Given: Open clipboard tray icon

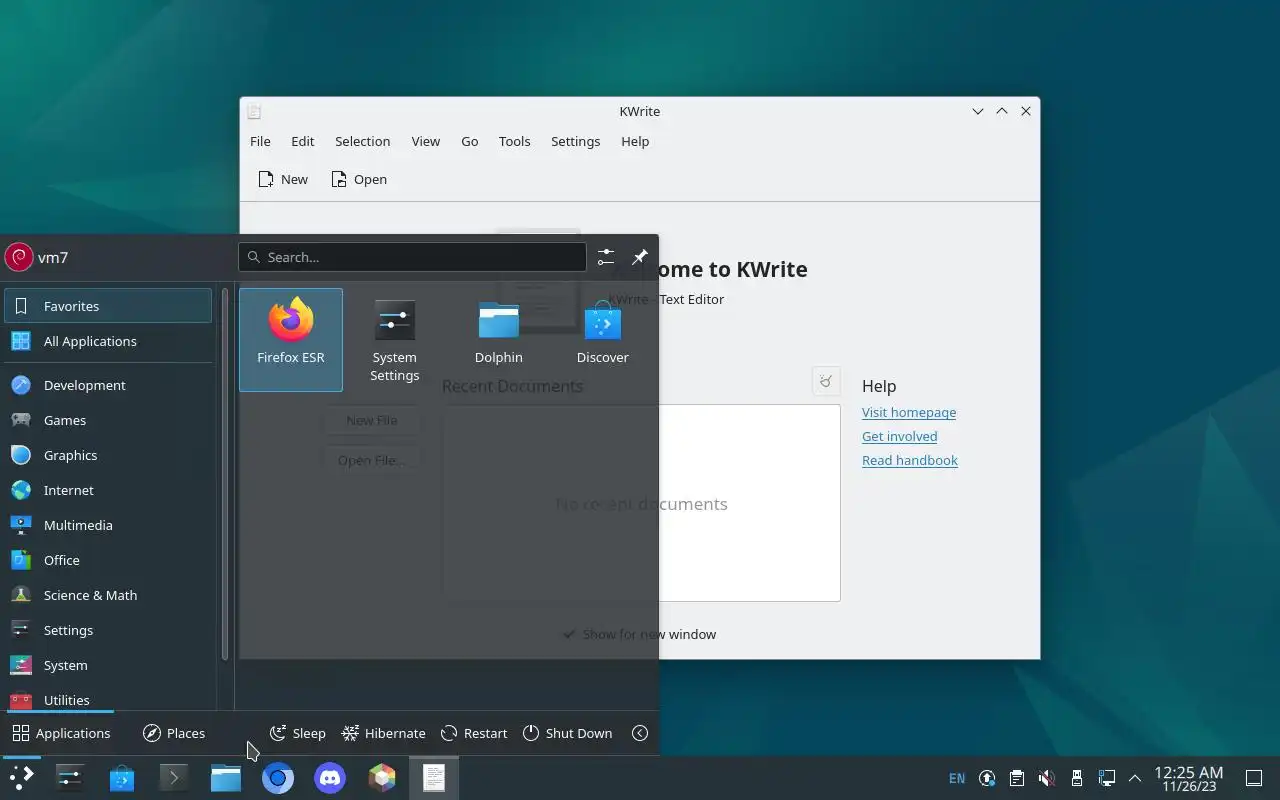Looking at the screenshot, I should point(1017,778).
